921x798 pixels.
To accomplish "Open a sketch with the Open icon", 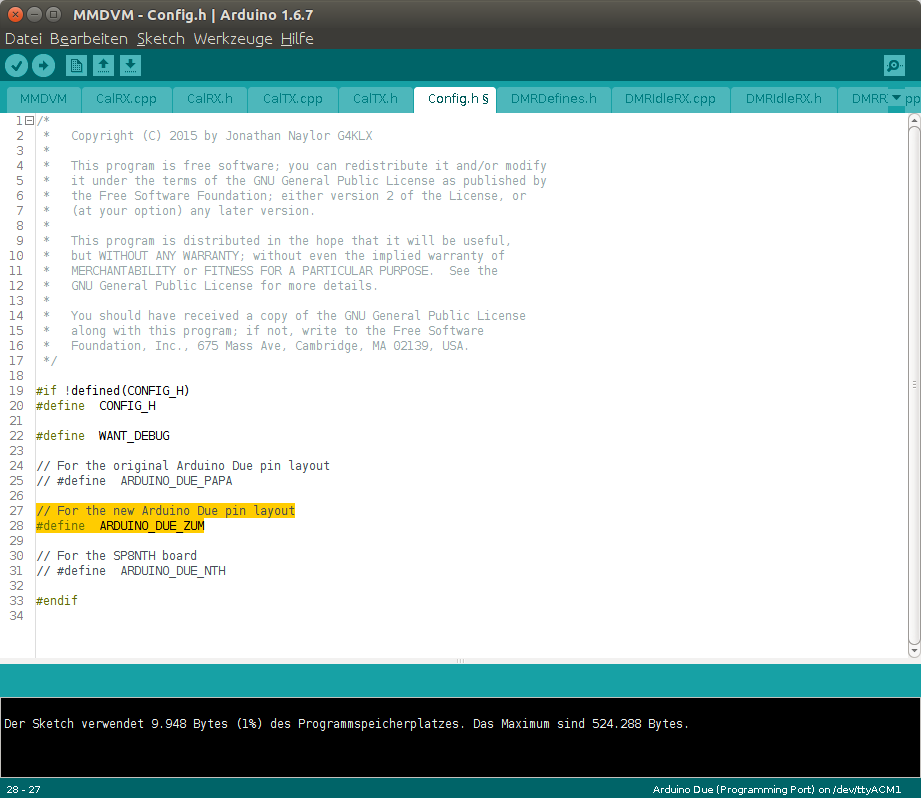I will (103, 65).
